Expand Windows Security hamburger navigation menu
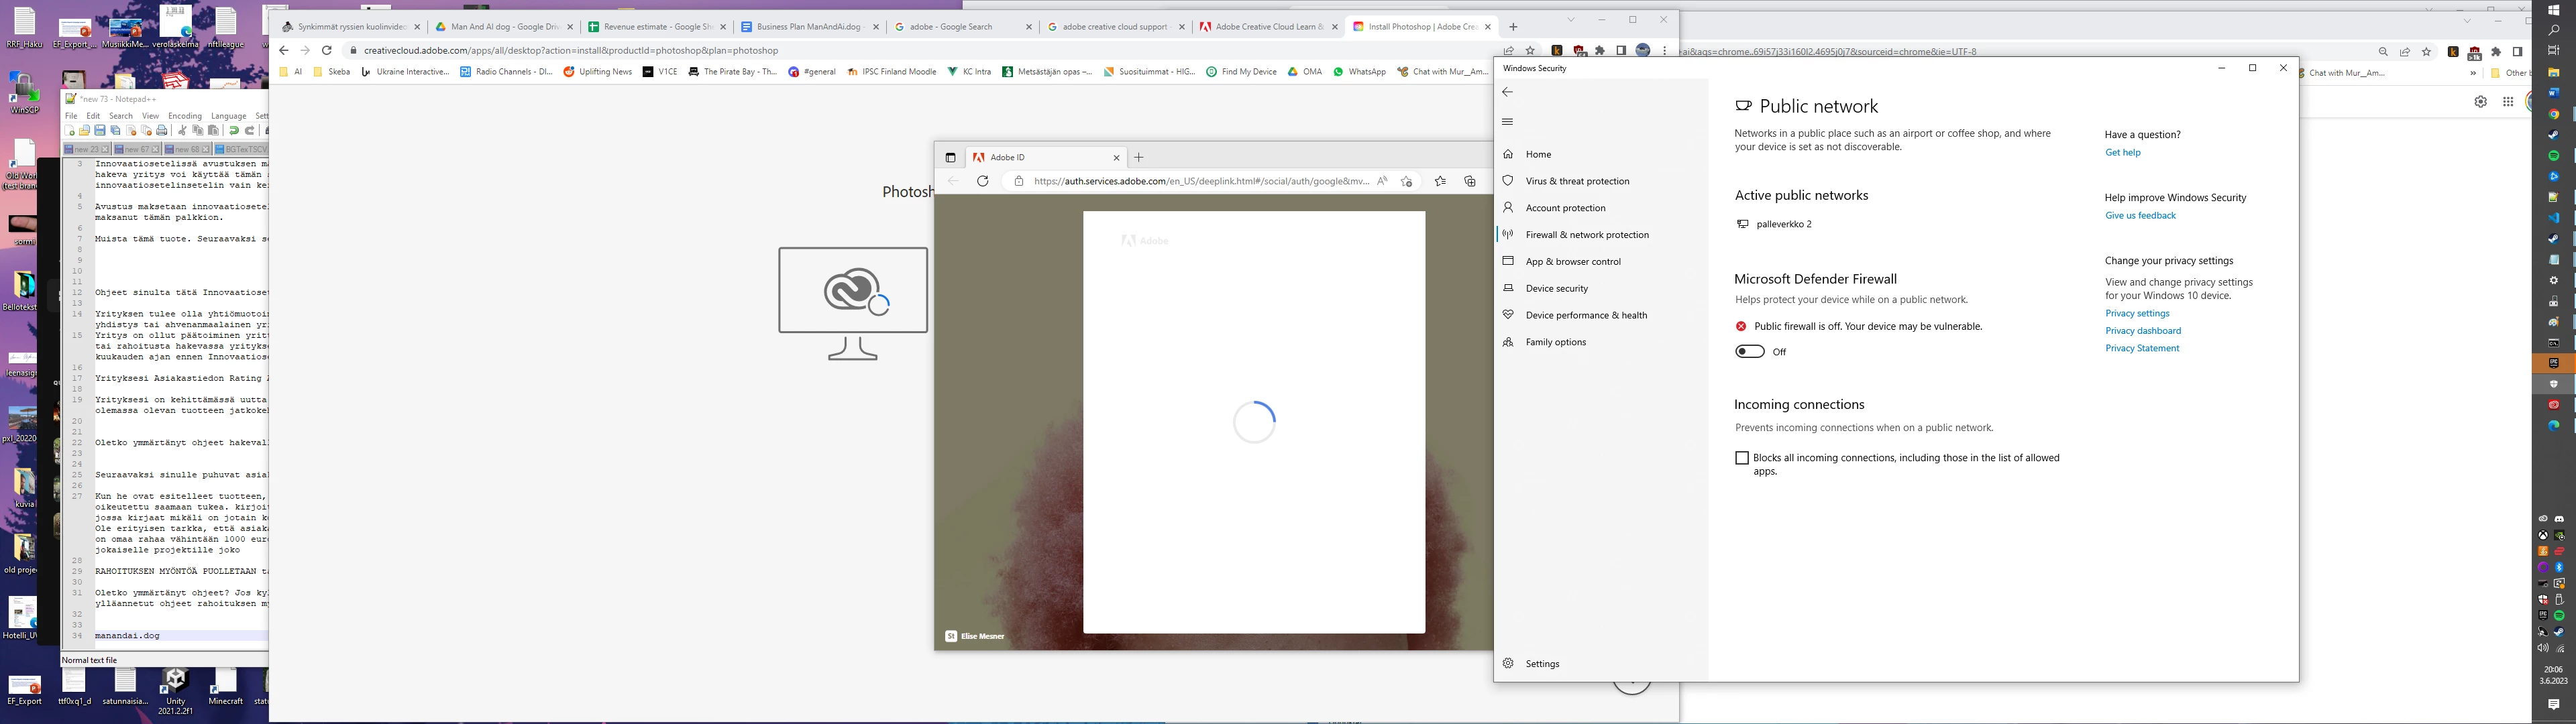Viewport: 2576px width, 724px height. tap(1507, 122)
